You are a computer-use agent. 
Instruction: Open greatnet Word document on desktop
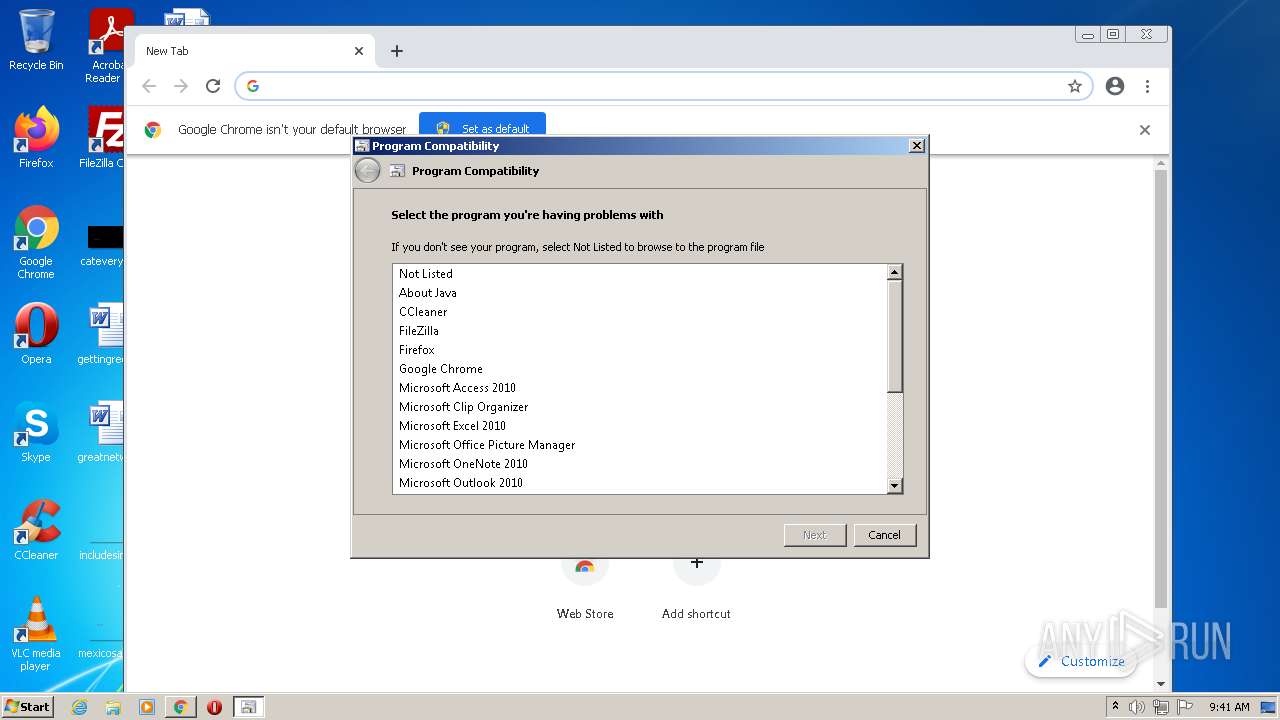pos(102,432)
